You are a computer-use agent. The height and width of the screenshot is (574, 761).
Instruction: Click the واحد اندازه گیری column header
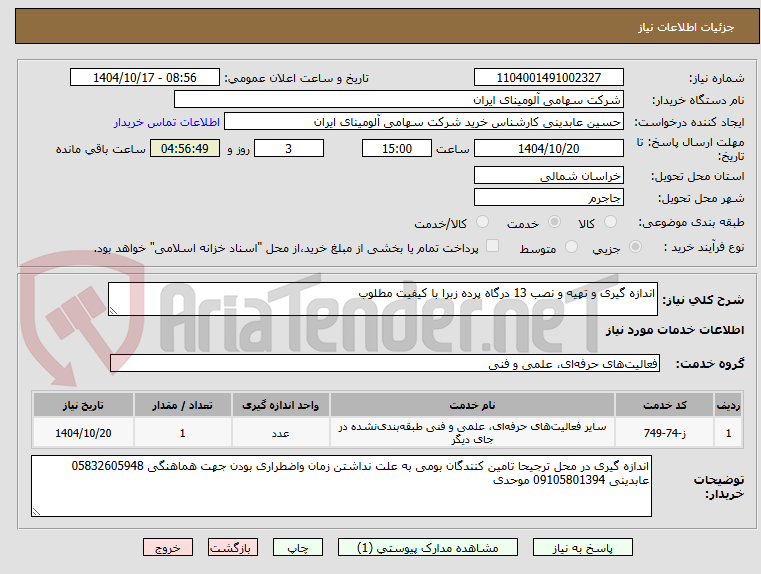click(281, 405)
